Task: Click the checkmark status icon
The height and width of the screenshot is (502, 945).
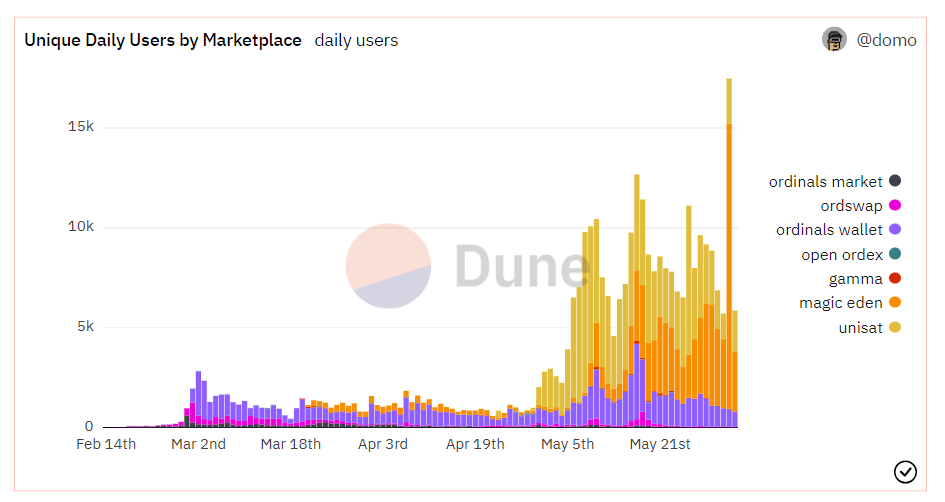Action: [x=905, y=472]
